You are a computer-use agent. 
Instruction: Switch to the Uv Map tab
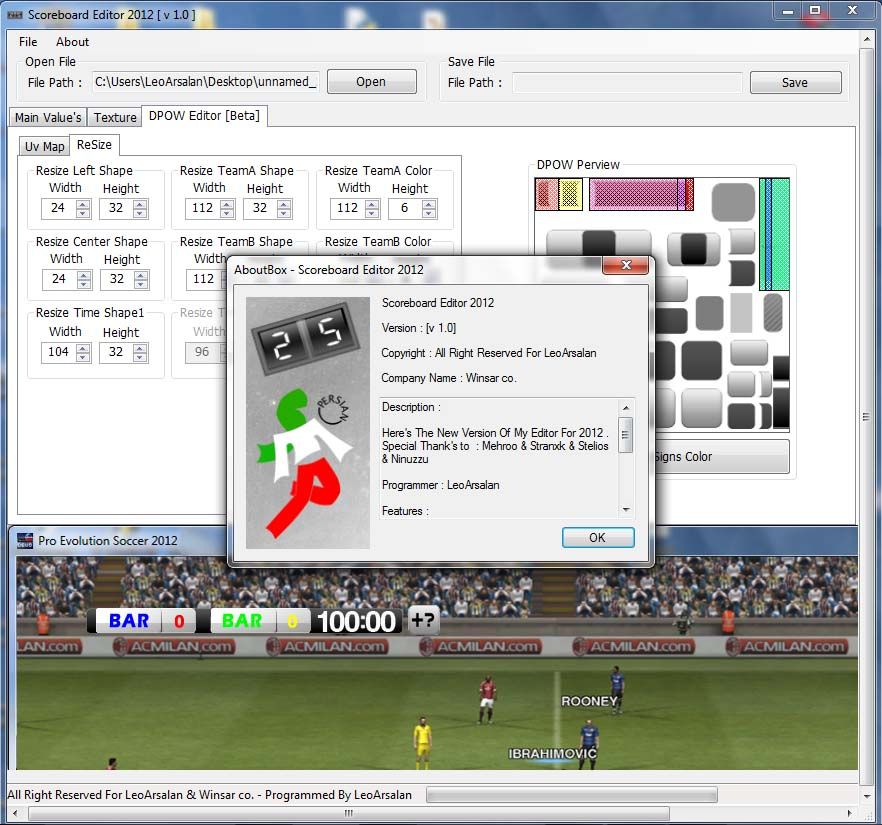(44, 146)
